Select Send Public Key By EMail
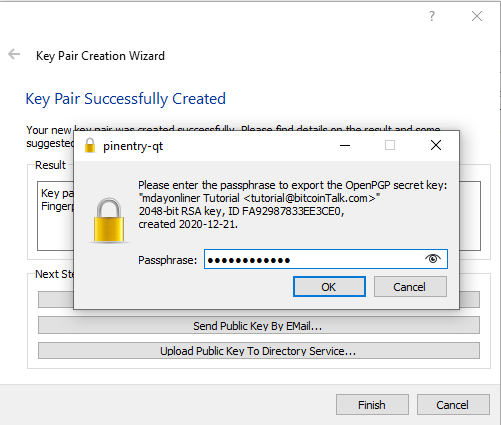This screenshot has width=501, height=425. point(259,325)
